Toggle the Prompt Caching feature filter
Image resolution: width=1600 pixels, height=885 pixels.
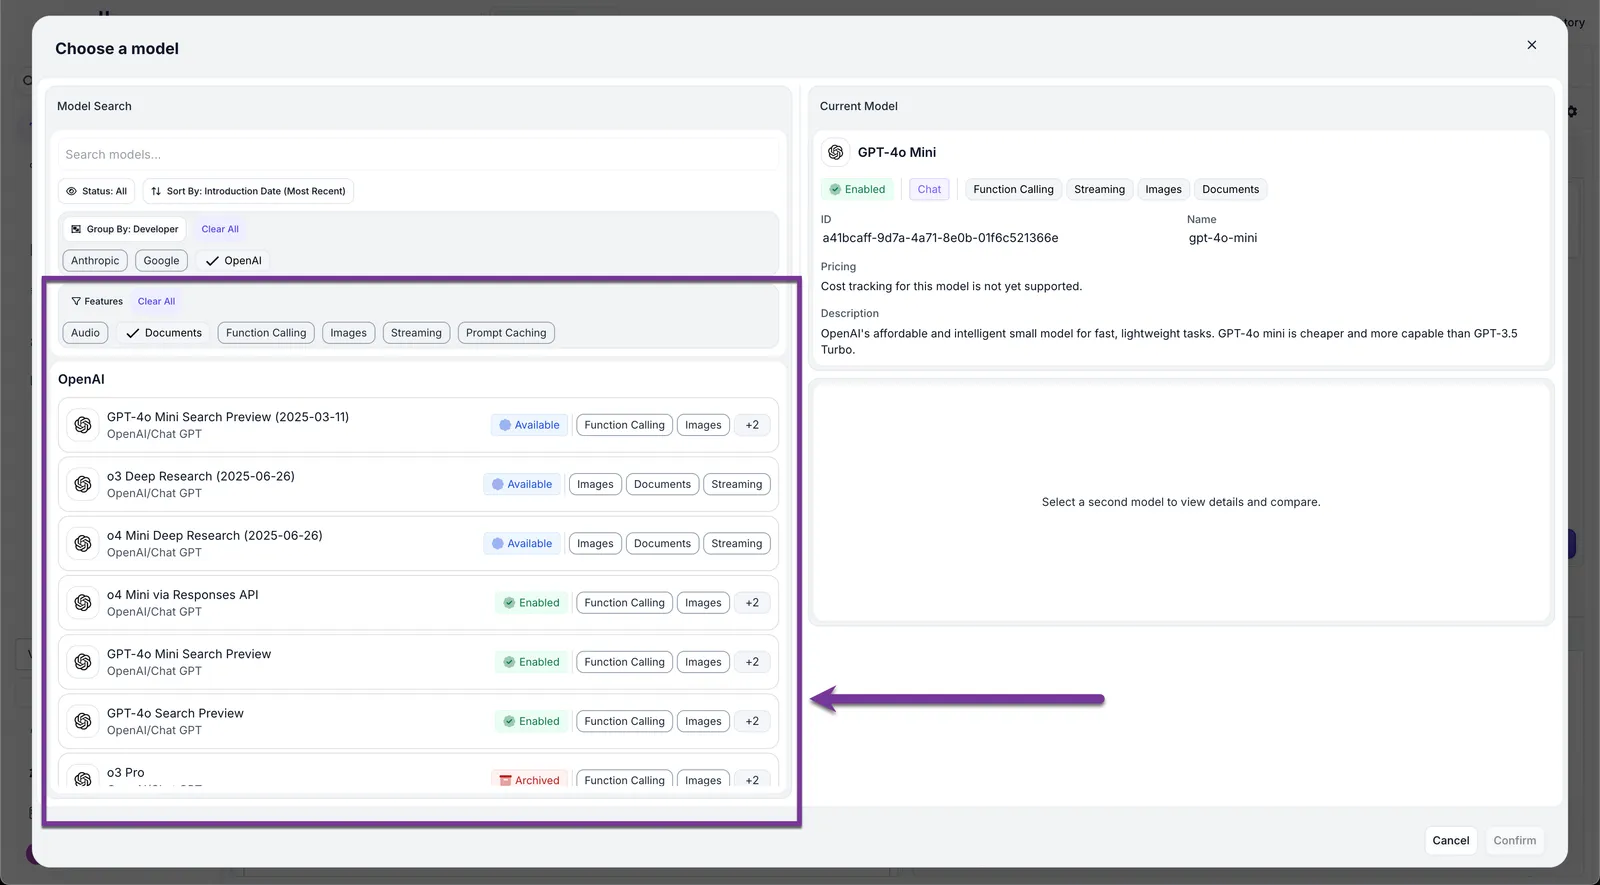tap(506, 333)
